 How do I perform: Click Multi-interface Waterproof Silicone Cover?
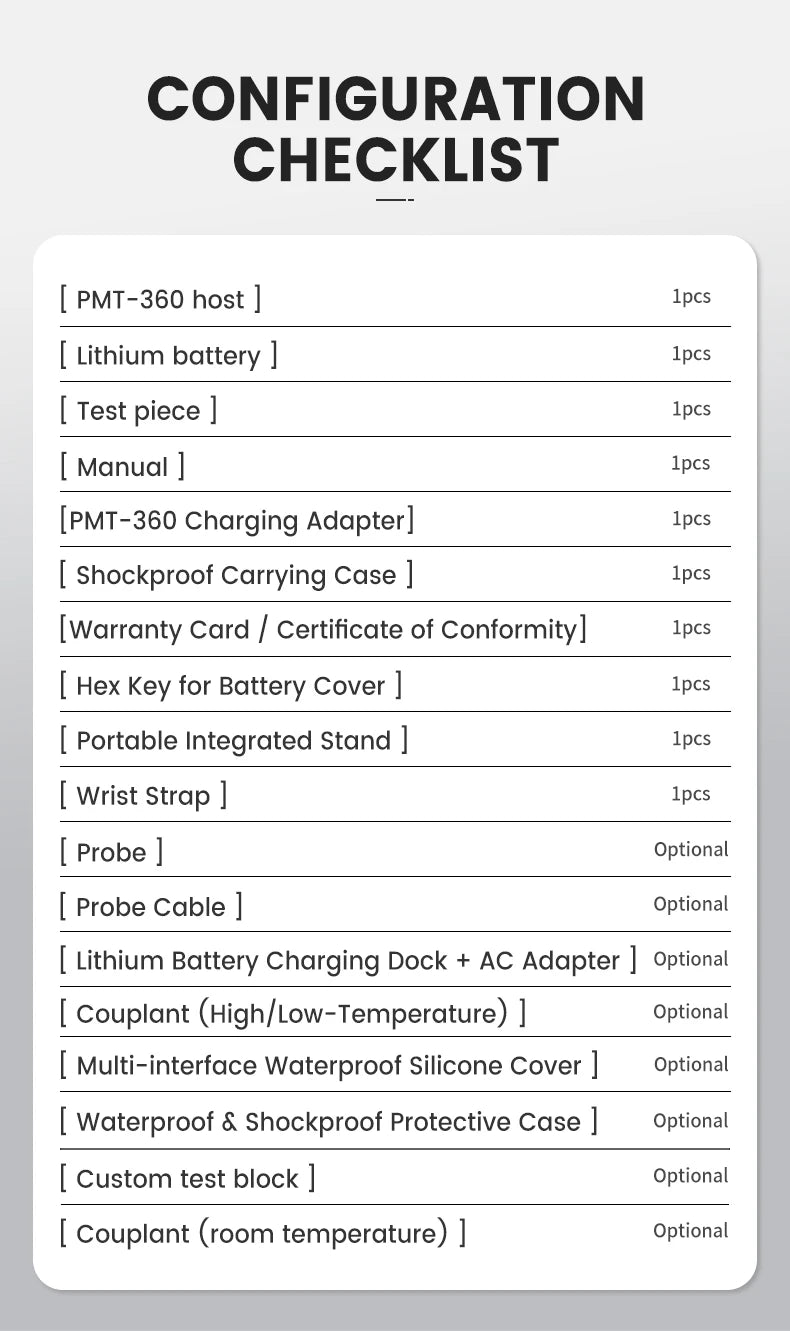coord(329,1065)
